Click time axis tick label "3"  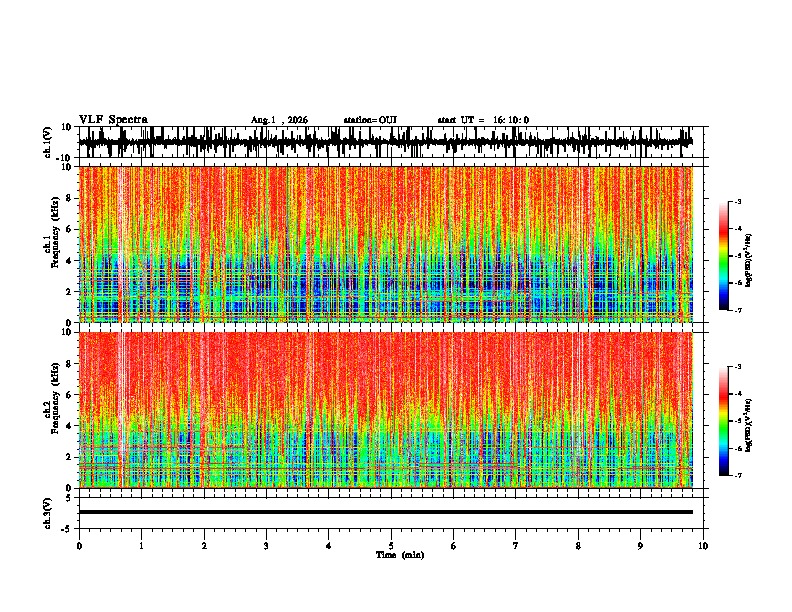point(266,546)
